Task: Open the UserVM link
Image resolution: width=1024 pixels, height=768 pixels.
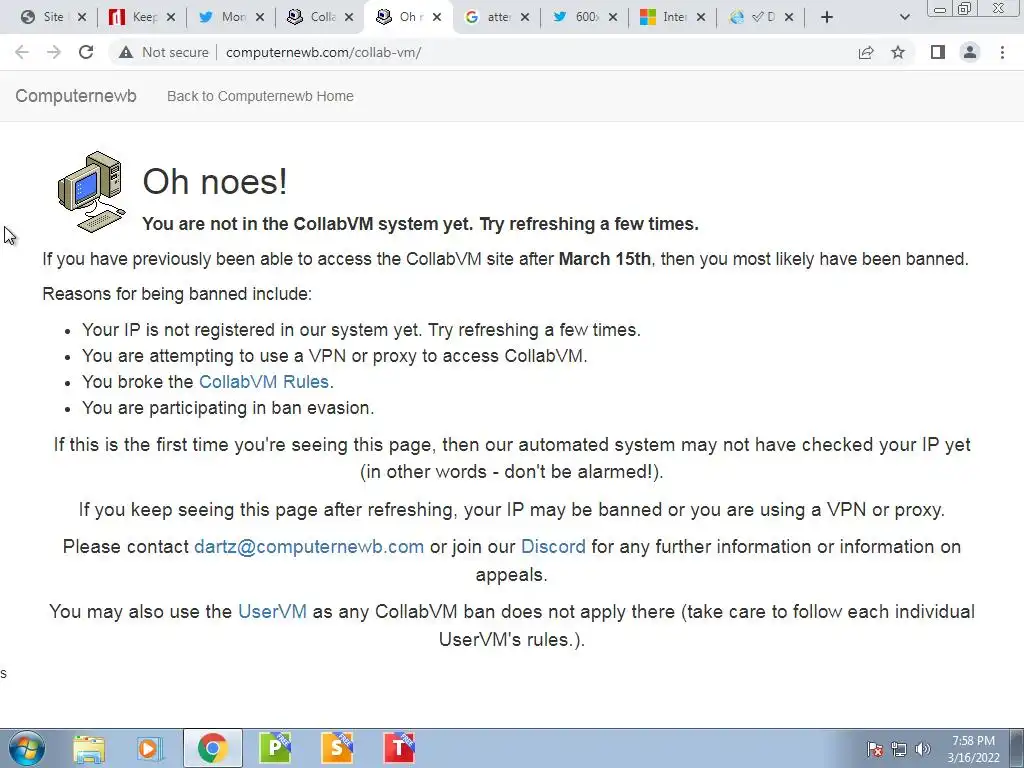Action: coord(272,611)
